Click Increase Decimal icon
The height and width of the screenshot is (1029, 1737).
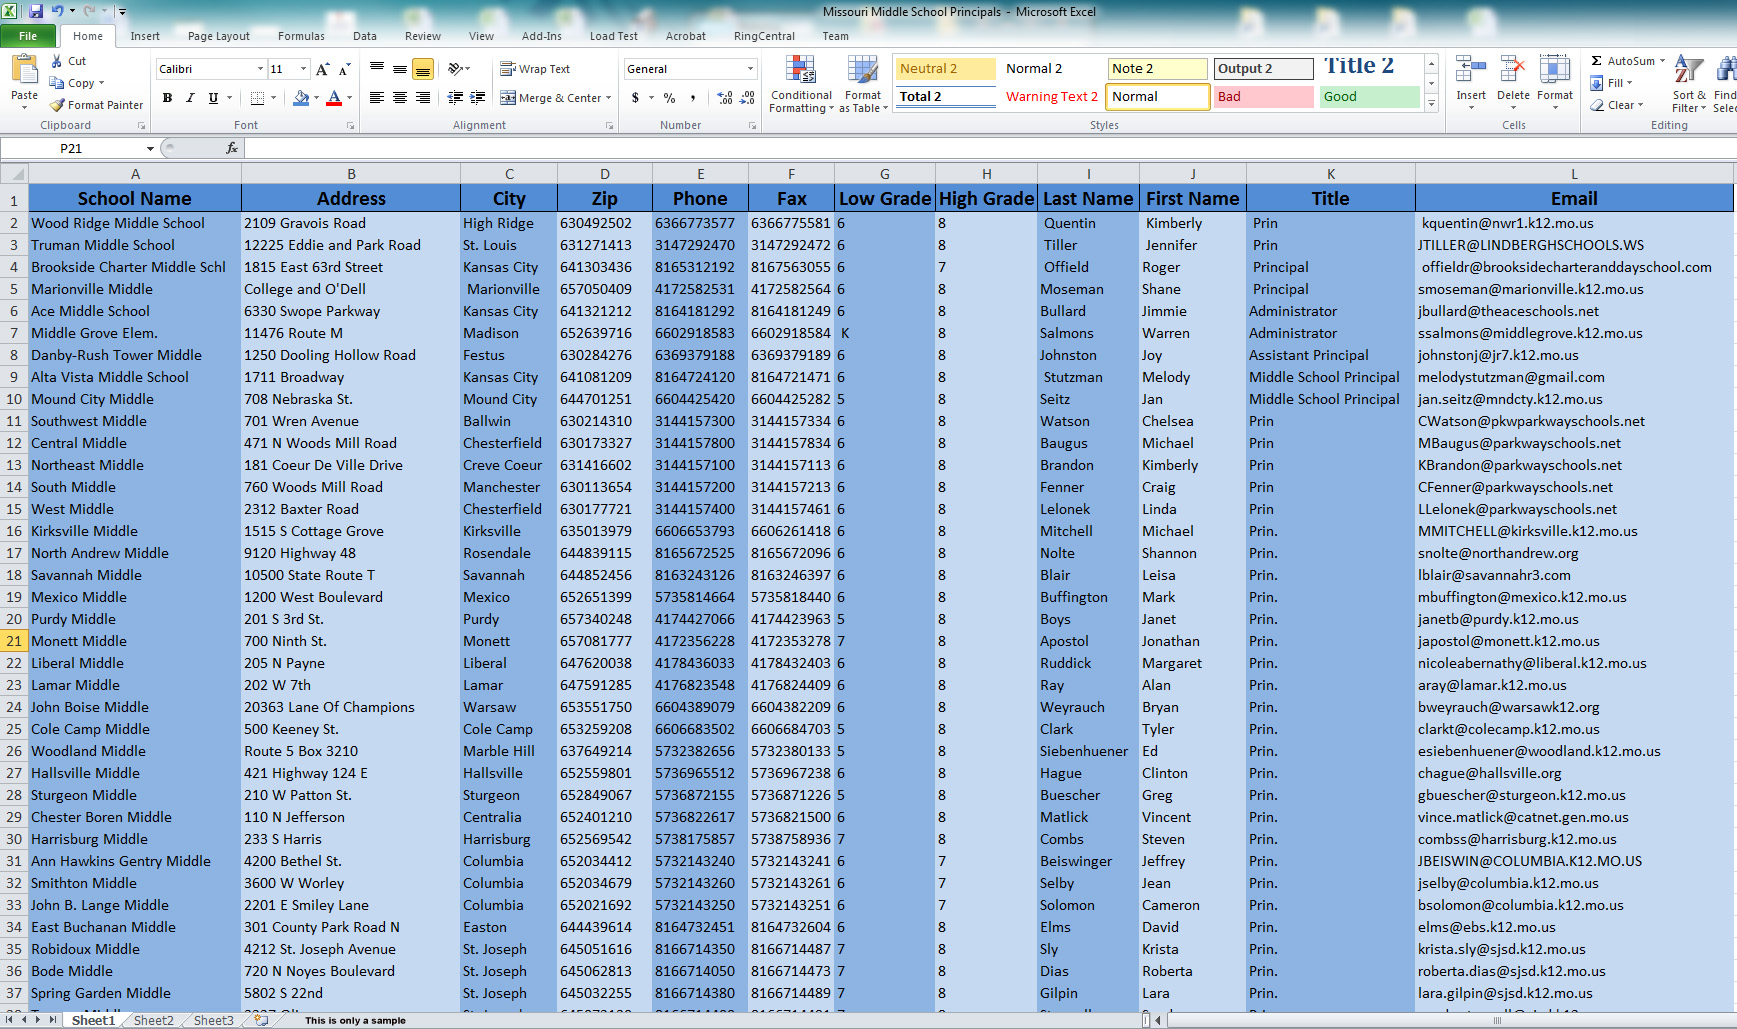click(725, 98)
